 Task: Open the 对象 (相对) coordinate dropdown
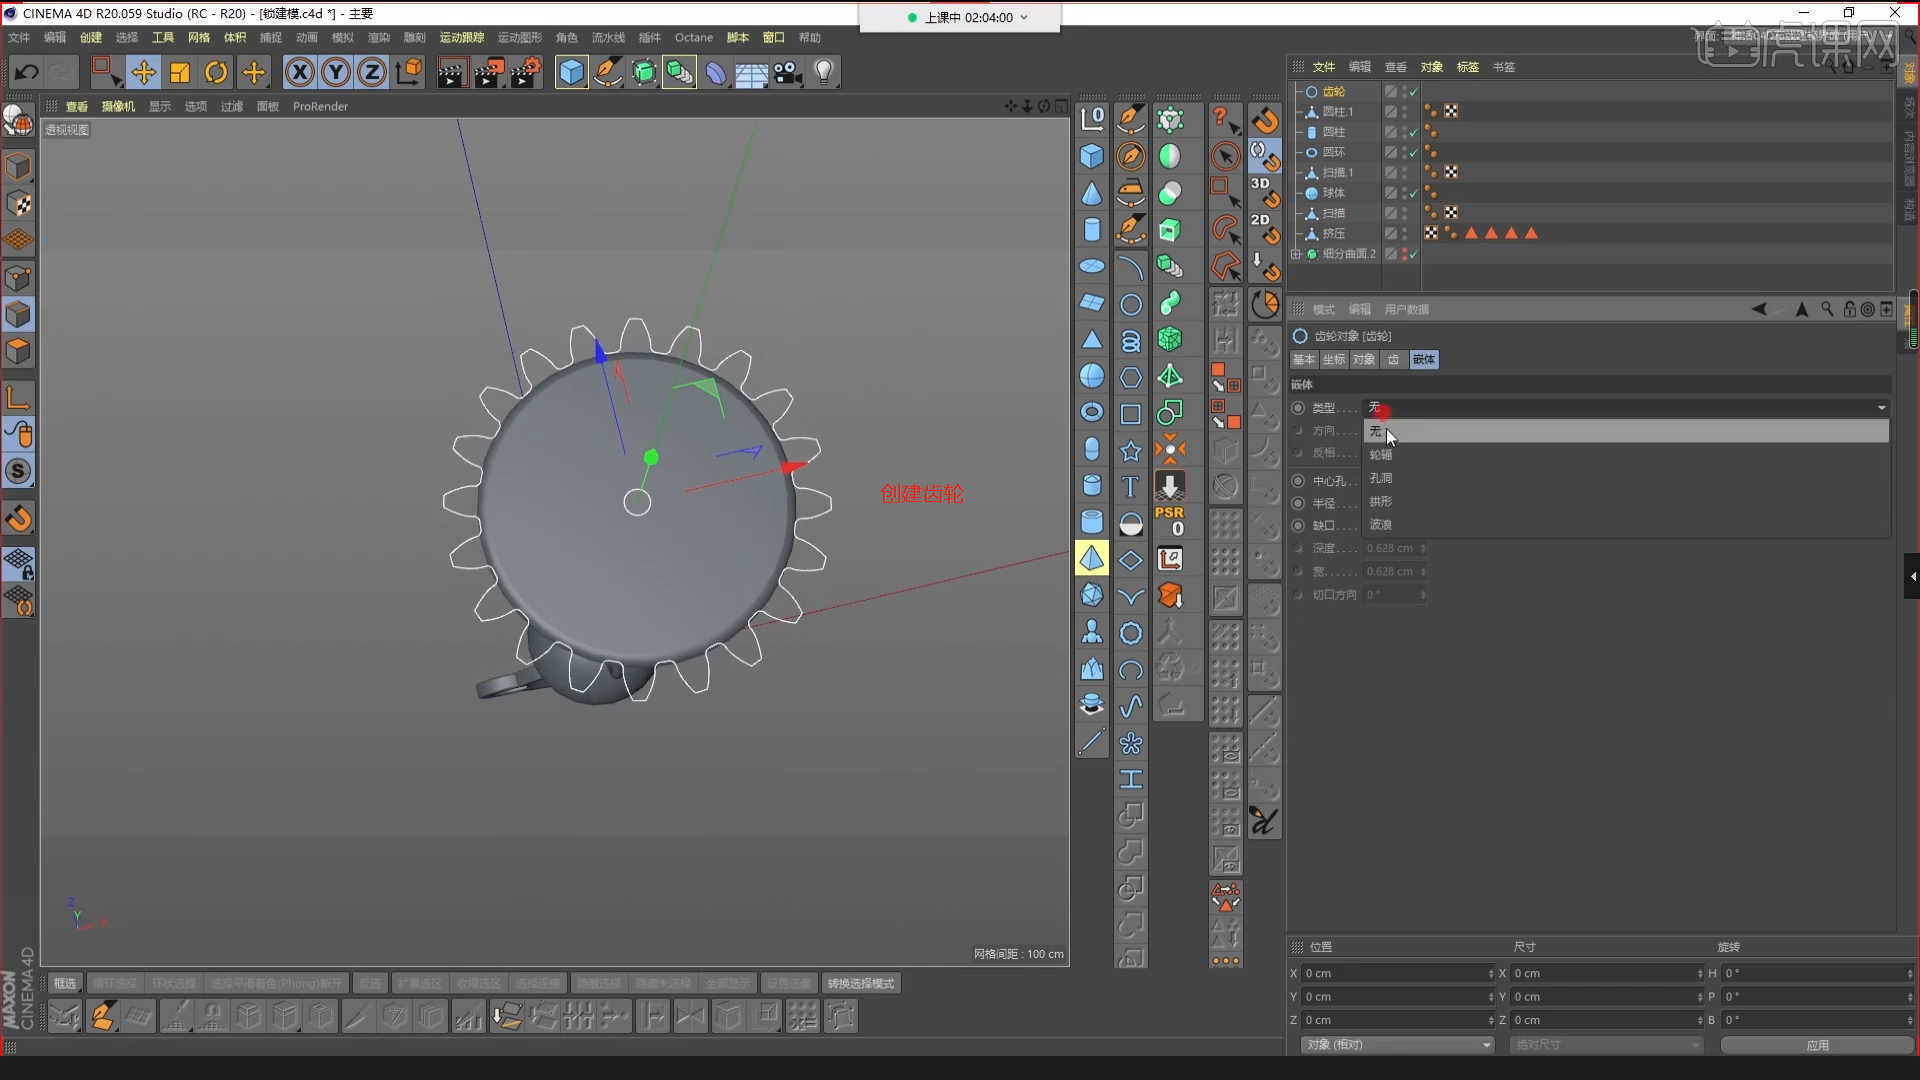tap(1397, 1044)
